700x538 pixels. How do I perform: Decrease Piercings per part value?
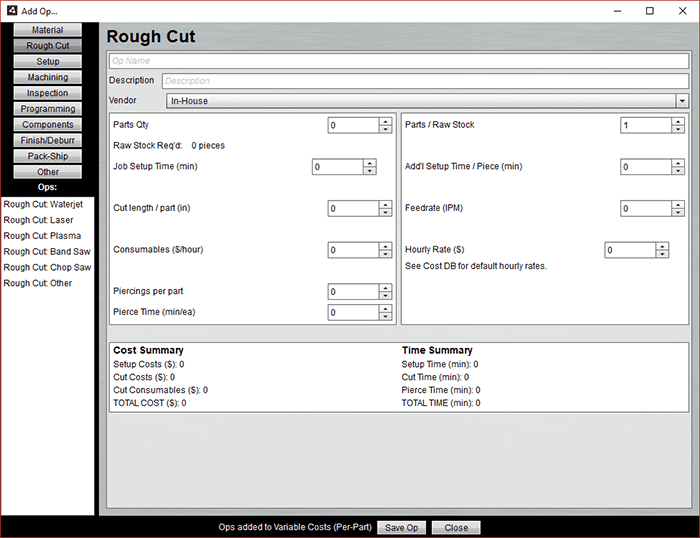[x=385, y=296]
